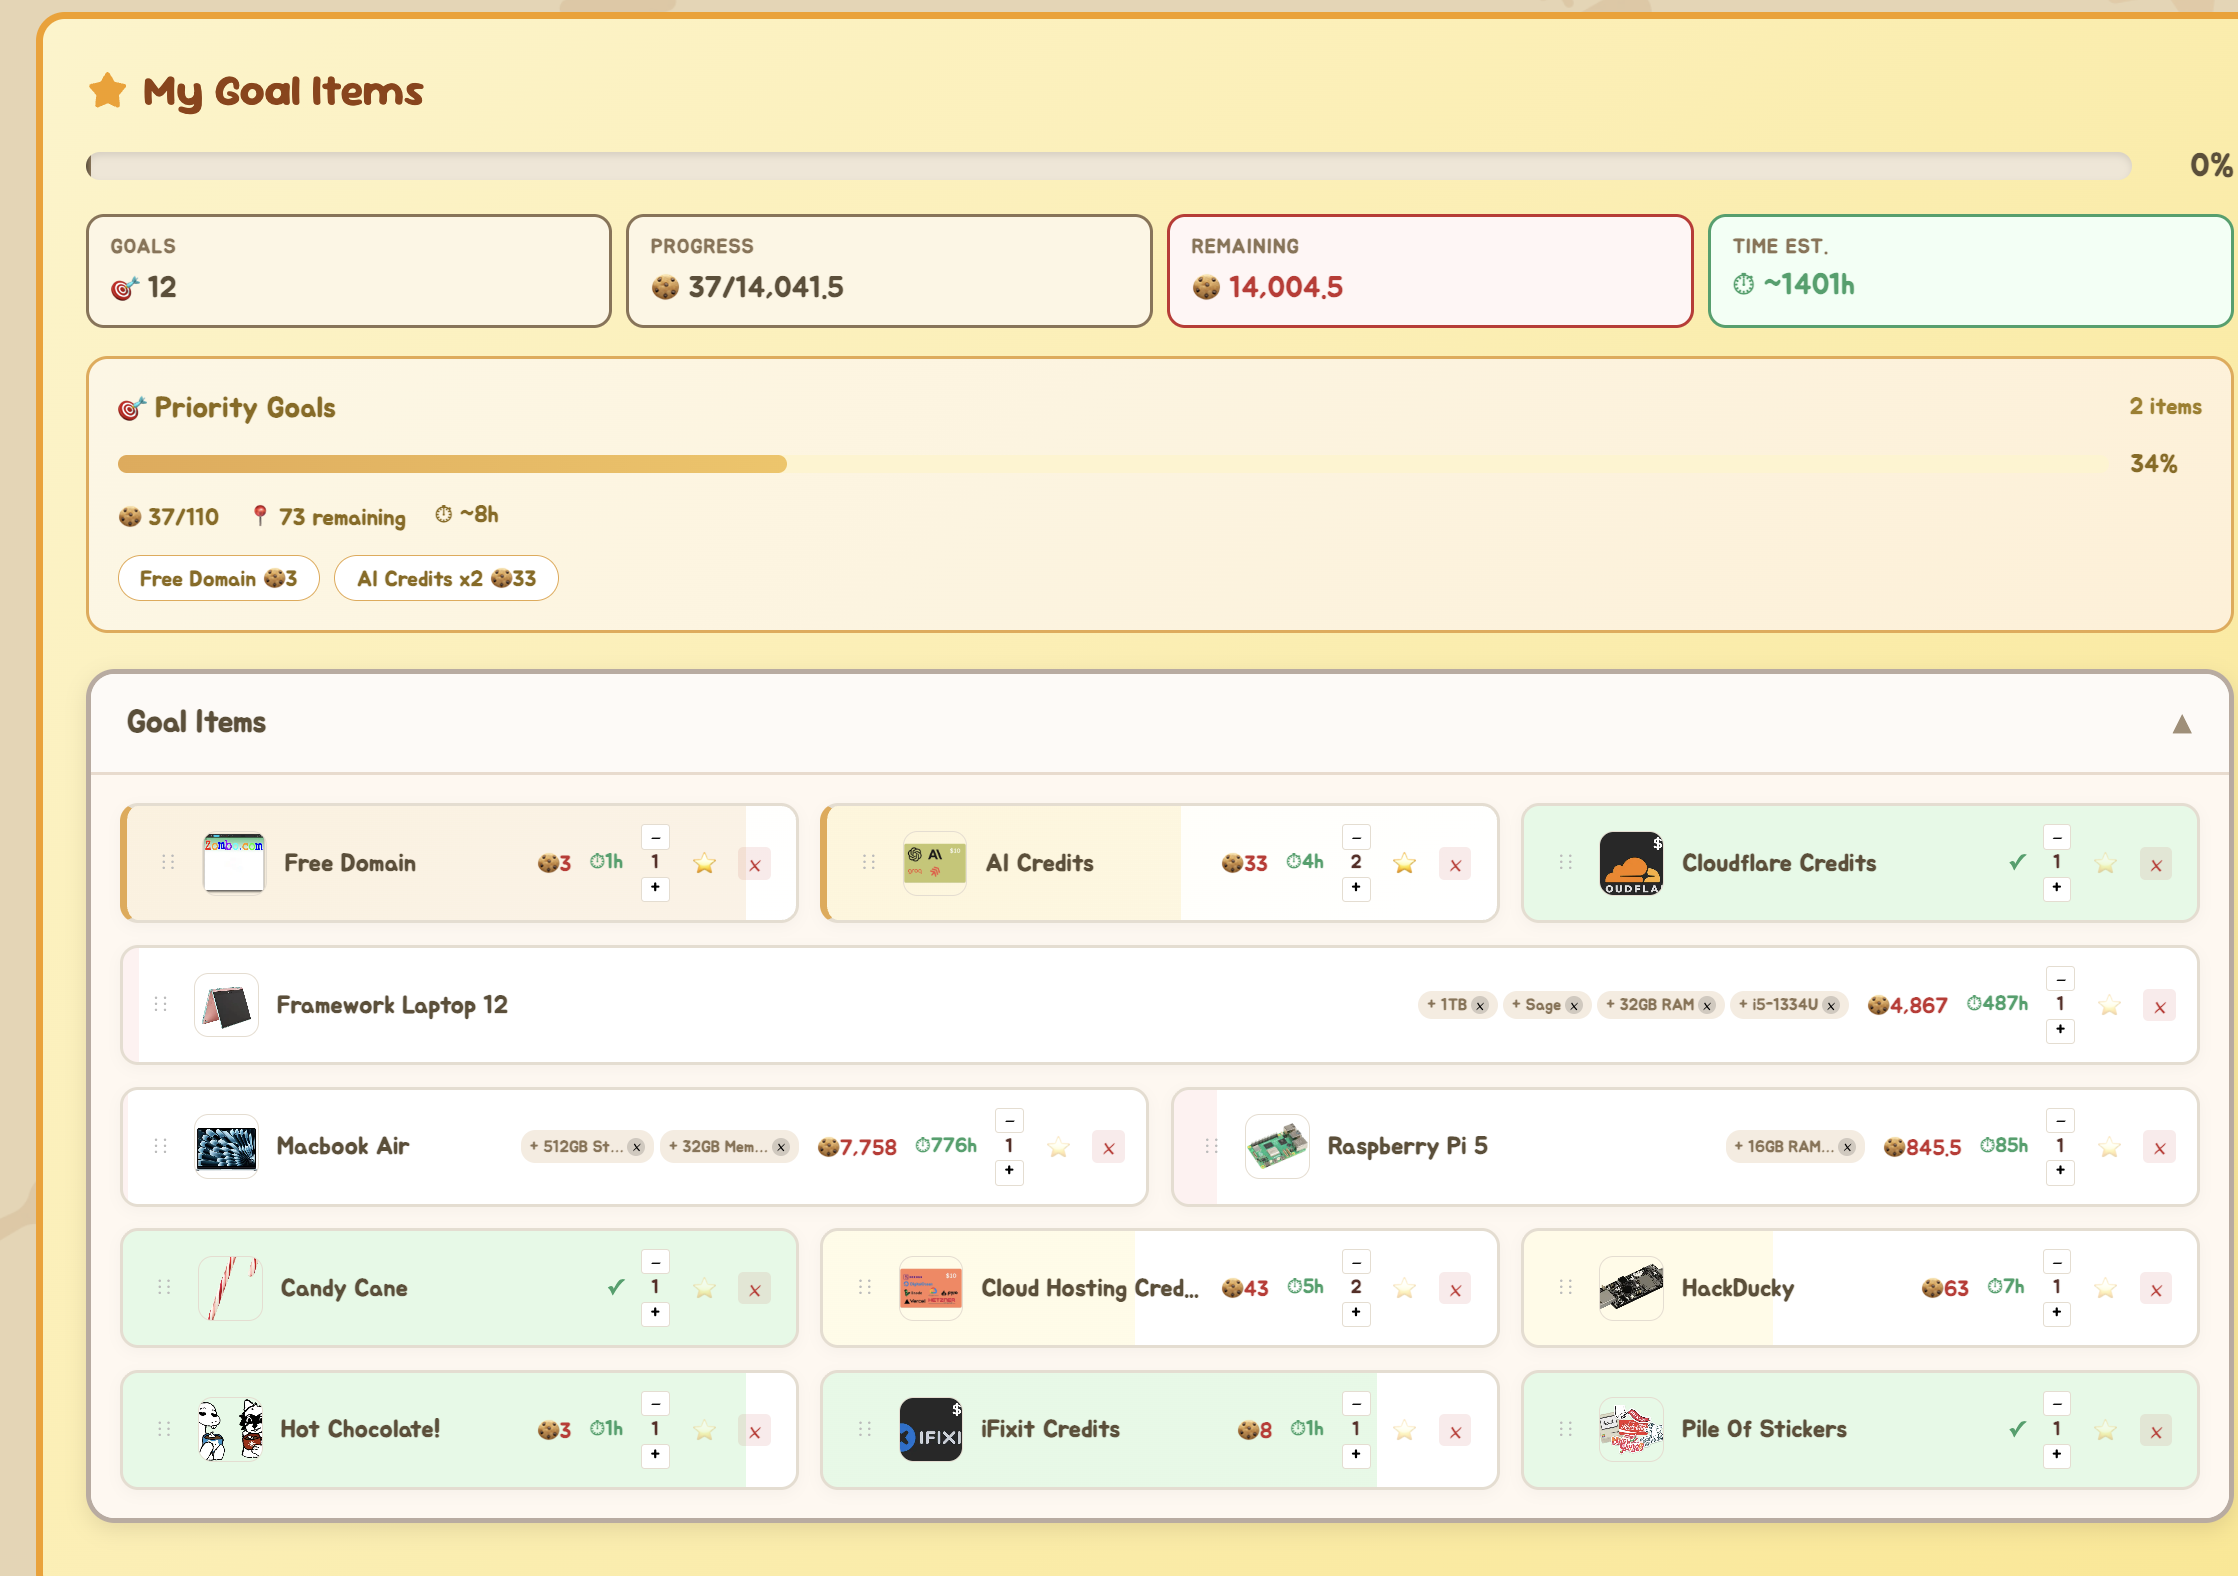Viewport: 2238px width, 1576px height.
Task: Remove 16GB RAM option on Raspberry Pi 5
Action: pyautogui.click(x=1847, y=1148)
